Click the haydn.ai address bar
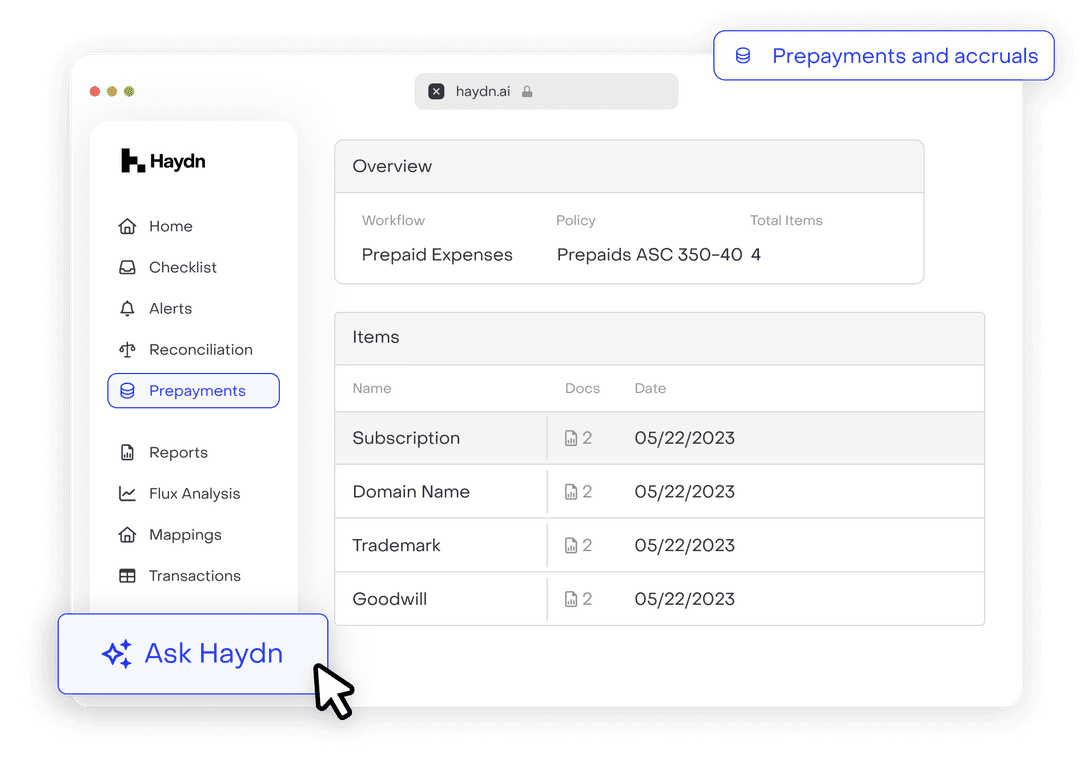Screen dimensions: 1080x759 pos(546,91)
